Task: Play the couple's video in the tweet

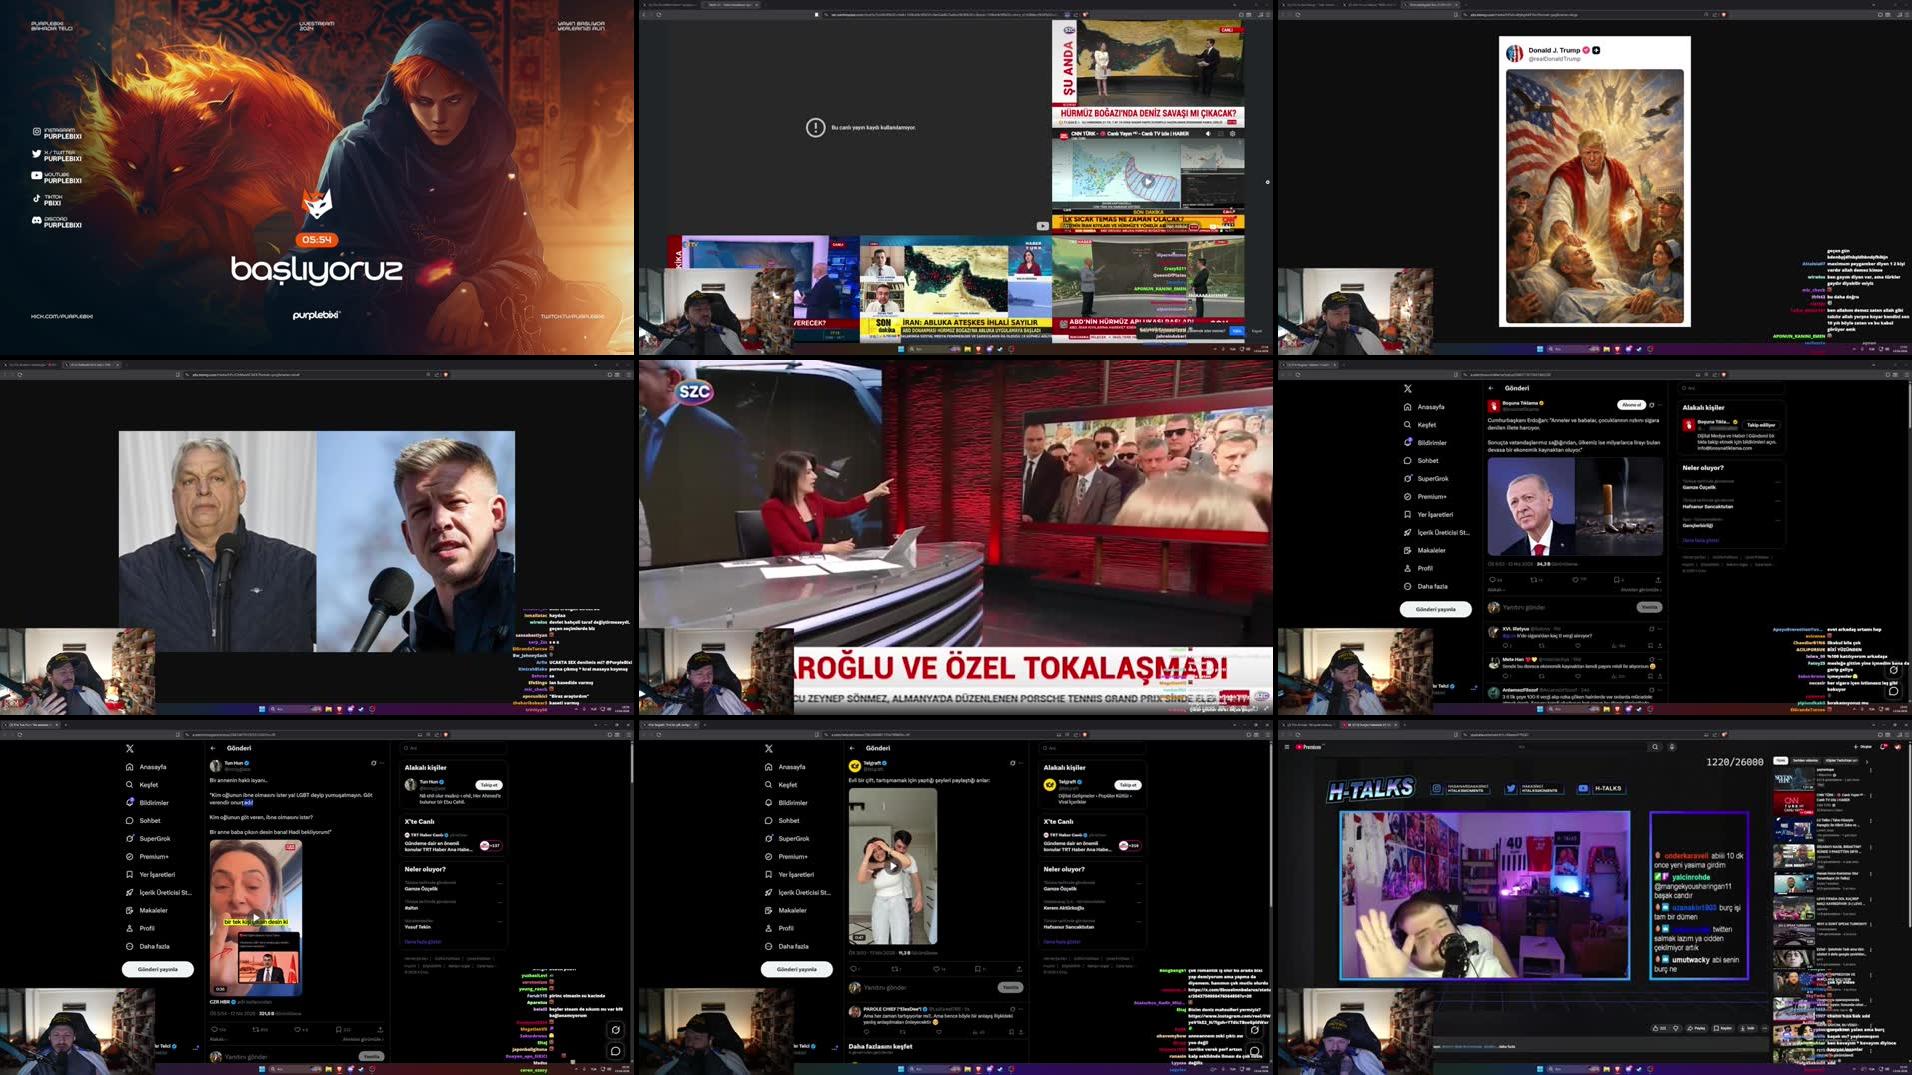Action: tap(892, 865)
